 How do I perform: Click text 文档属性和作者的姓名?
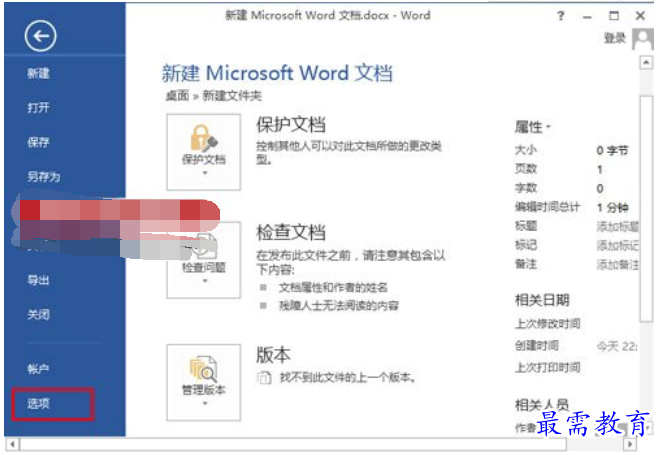coord(333,288)
